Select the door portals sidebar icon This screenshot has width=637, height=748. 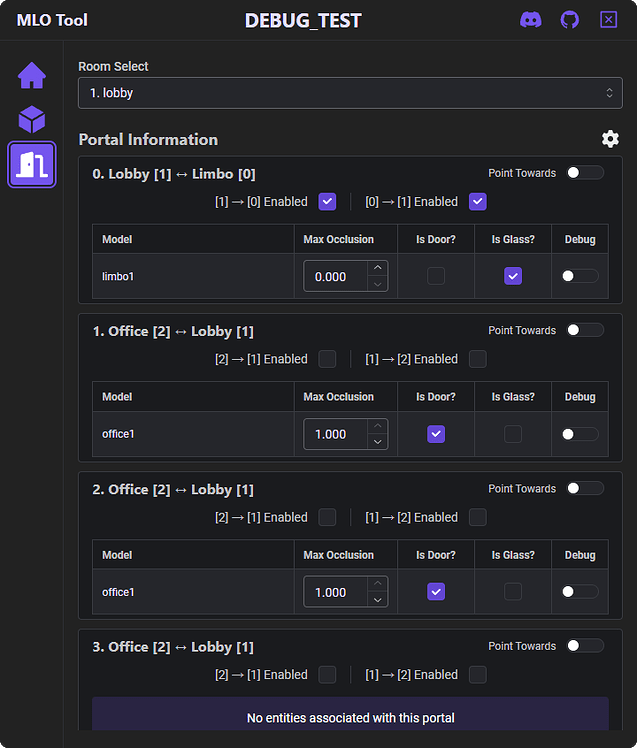(32, 165)
